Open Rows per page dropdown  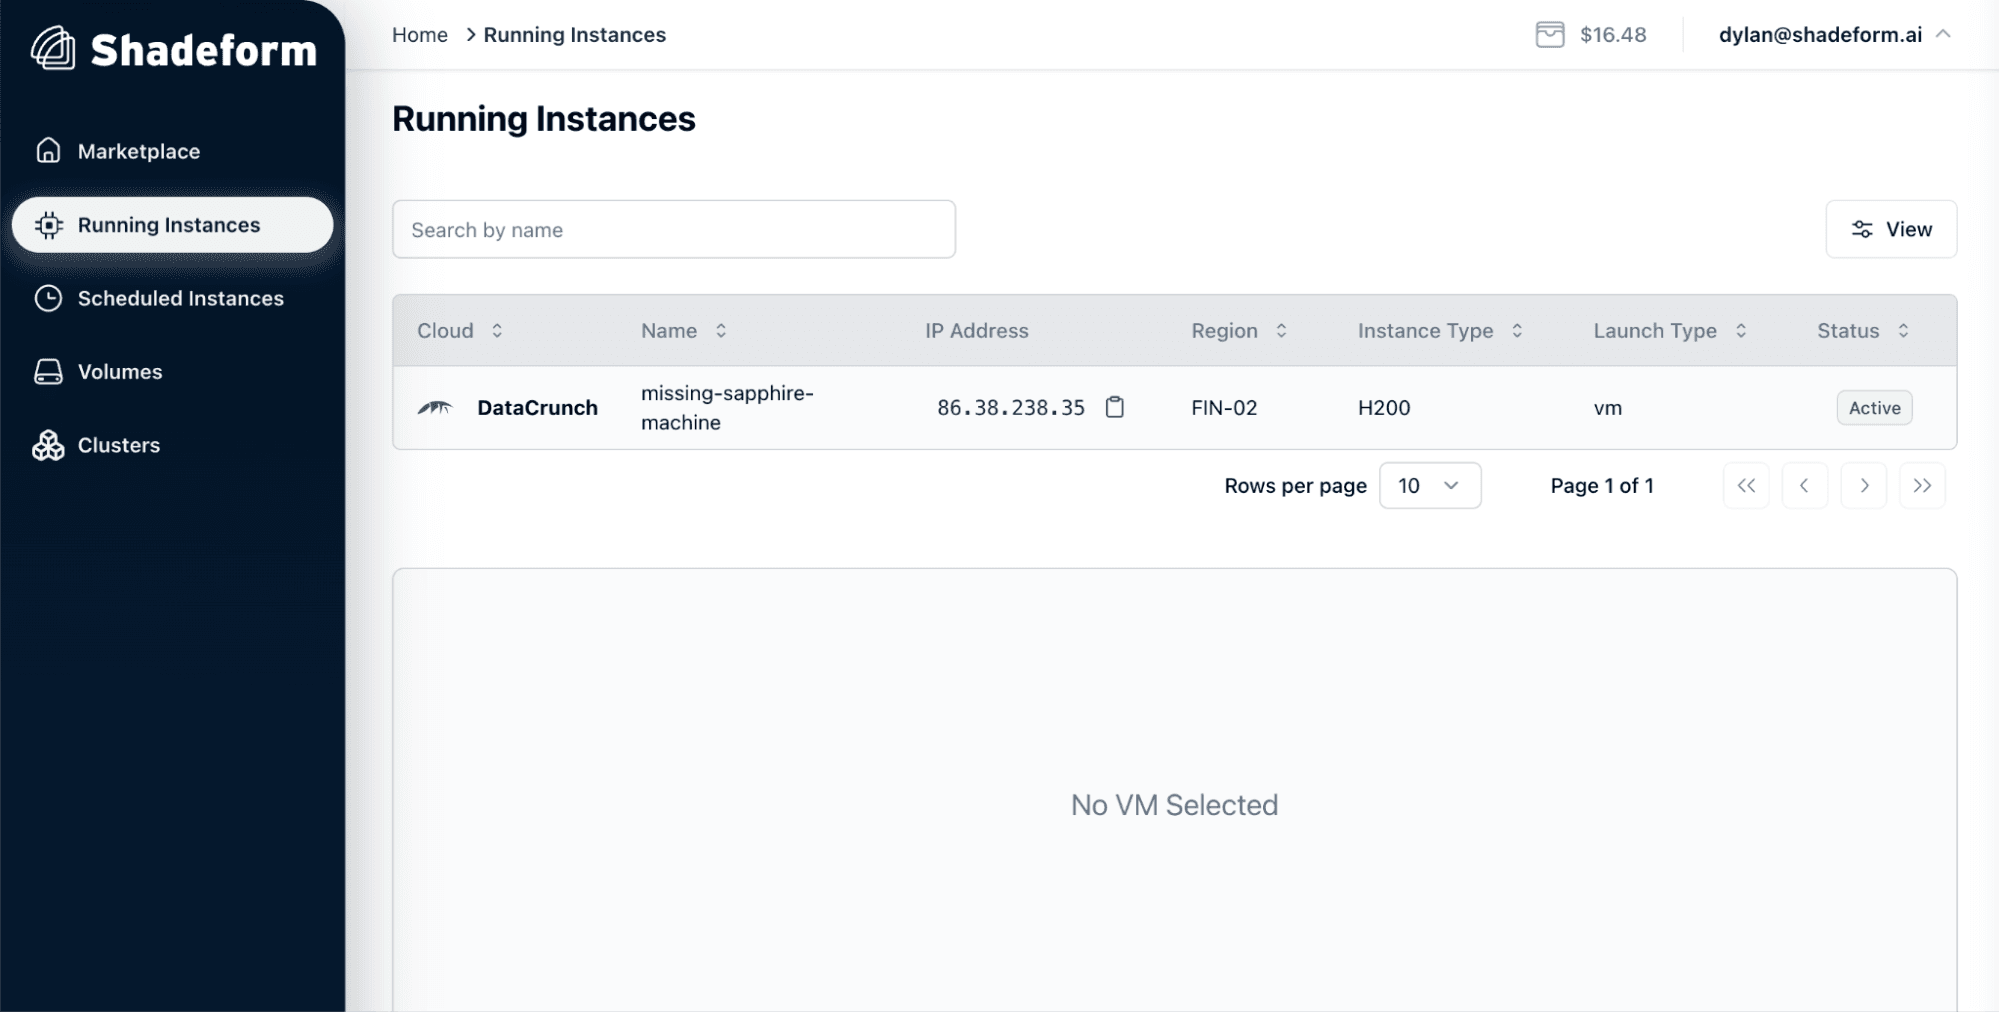1430,486
